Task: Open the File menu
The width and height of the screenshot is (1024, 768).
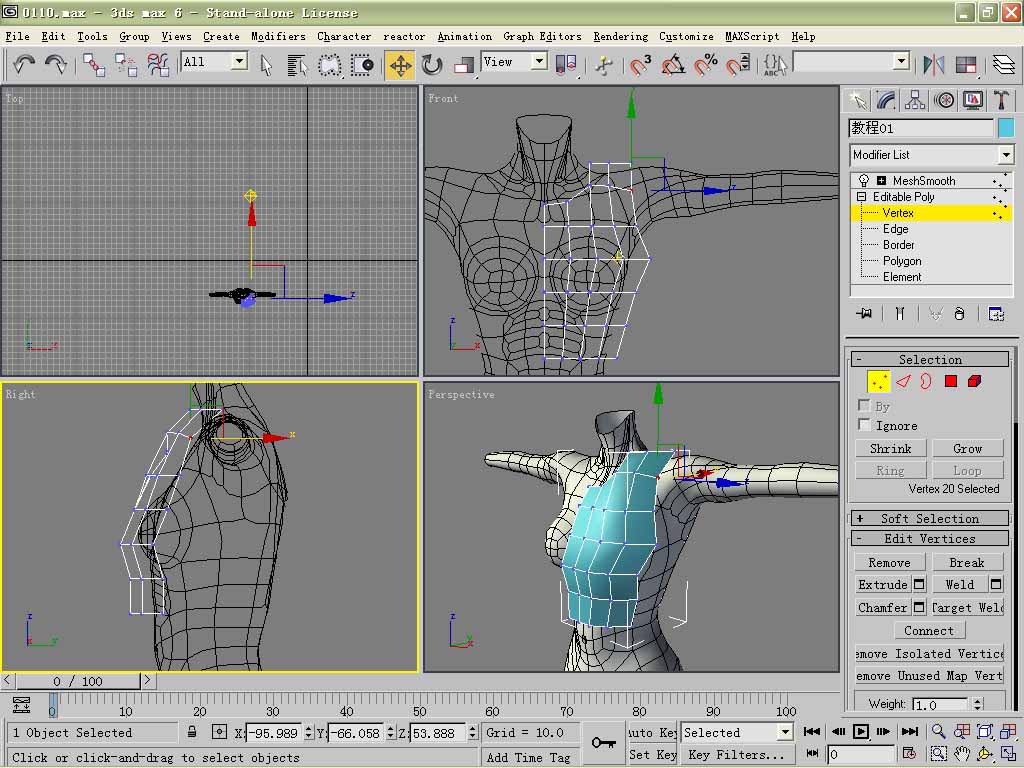Action: pos(18,37)
